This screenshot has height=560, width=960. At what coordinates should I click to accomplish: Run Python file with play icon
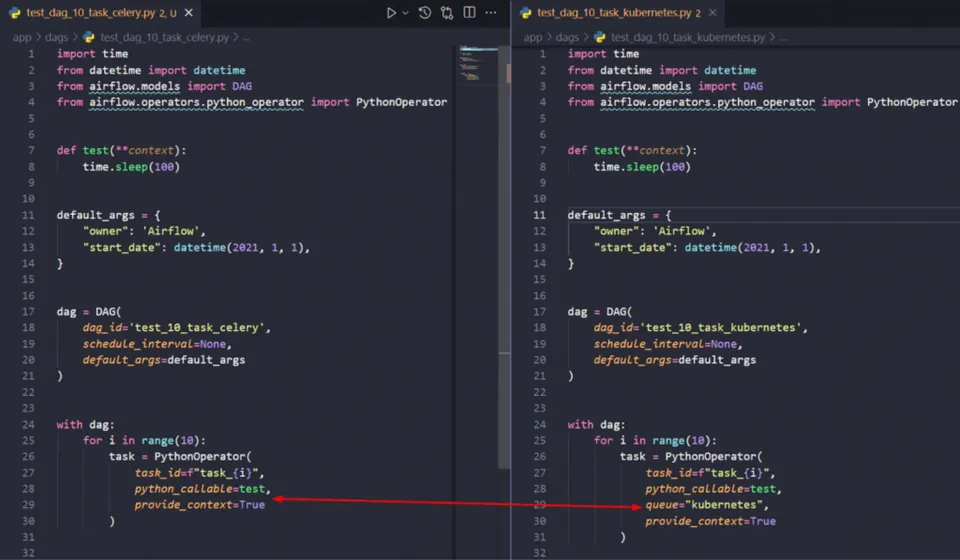coord(391,12)
